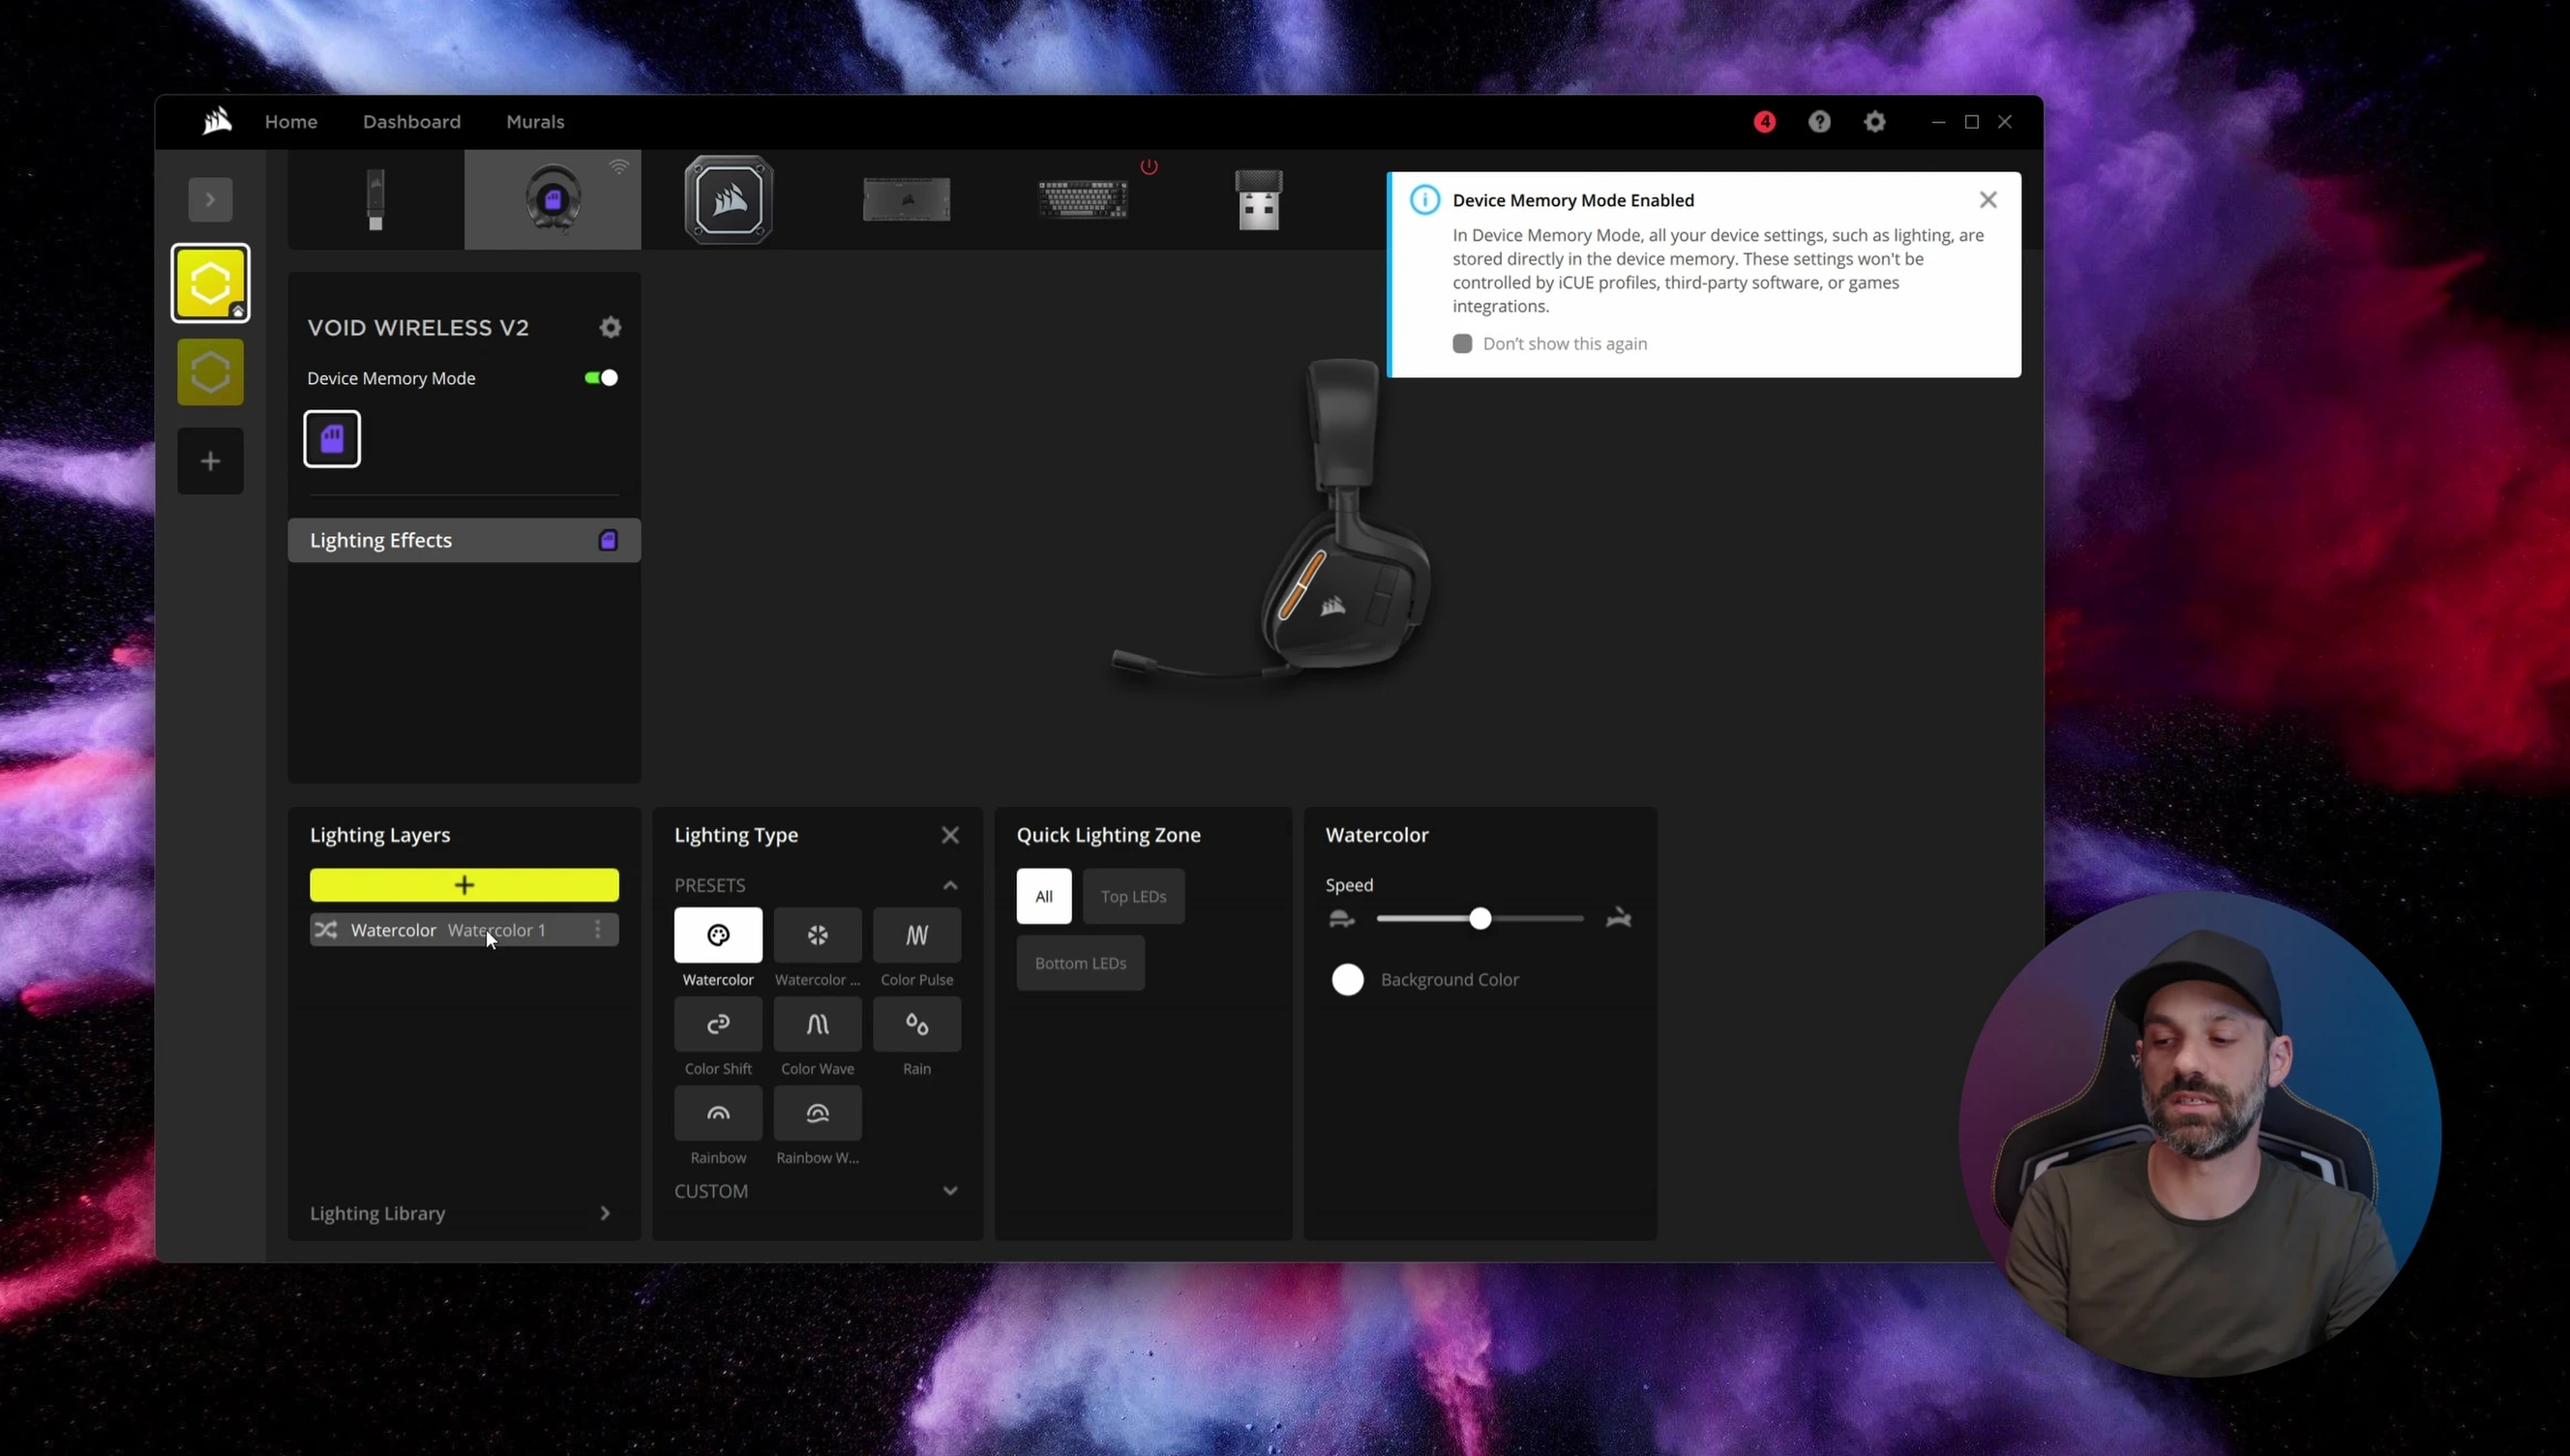The height and width of the screenshot is (1456, 2570).
Task: Open the Dashboard tab
Action: coord(412,121)
